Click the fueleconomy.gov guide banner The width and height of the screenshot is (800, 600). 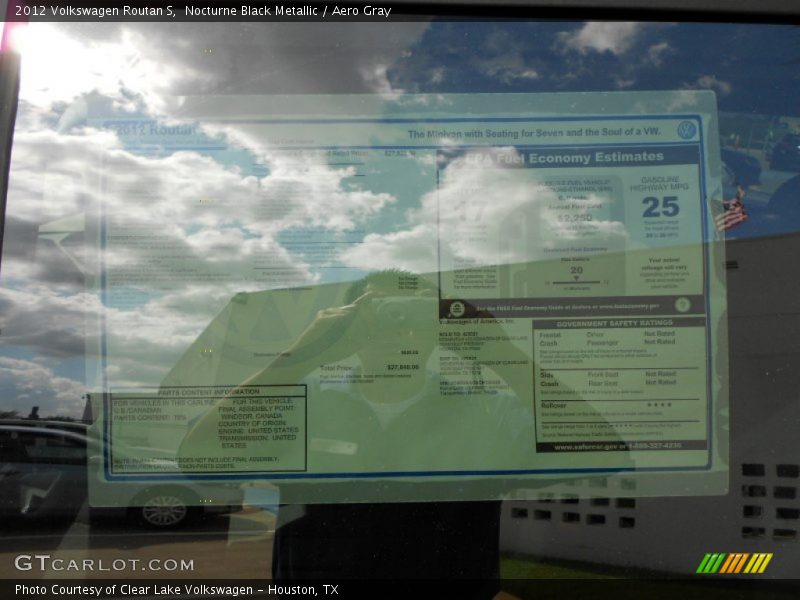click(x=572, y=307)
